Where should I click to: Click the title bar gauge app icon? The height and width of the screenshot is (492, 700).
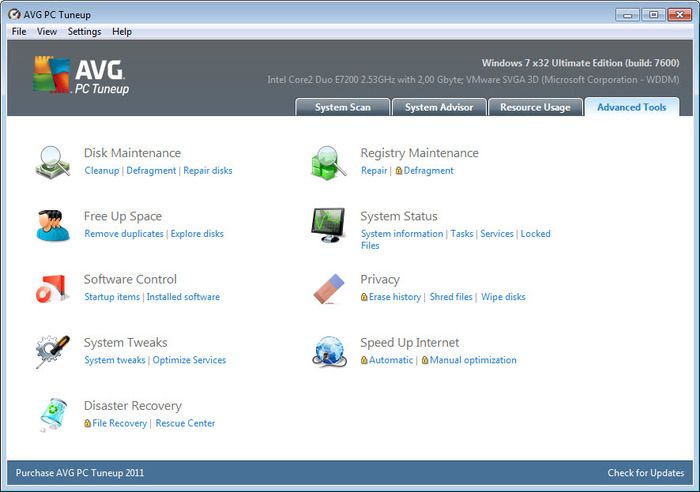[14, 14]
